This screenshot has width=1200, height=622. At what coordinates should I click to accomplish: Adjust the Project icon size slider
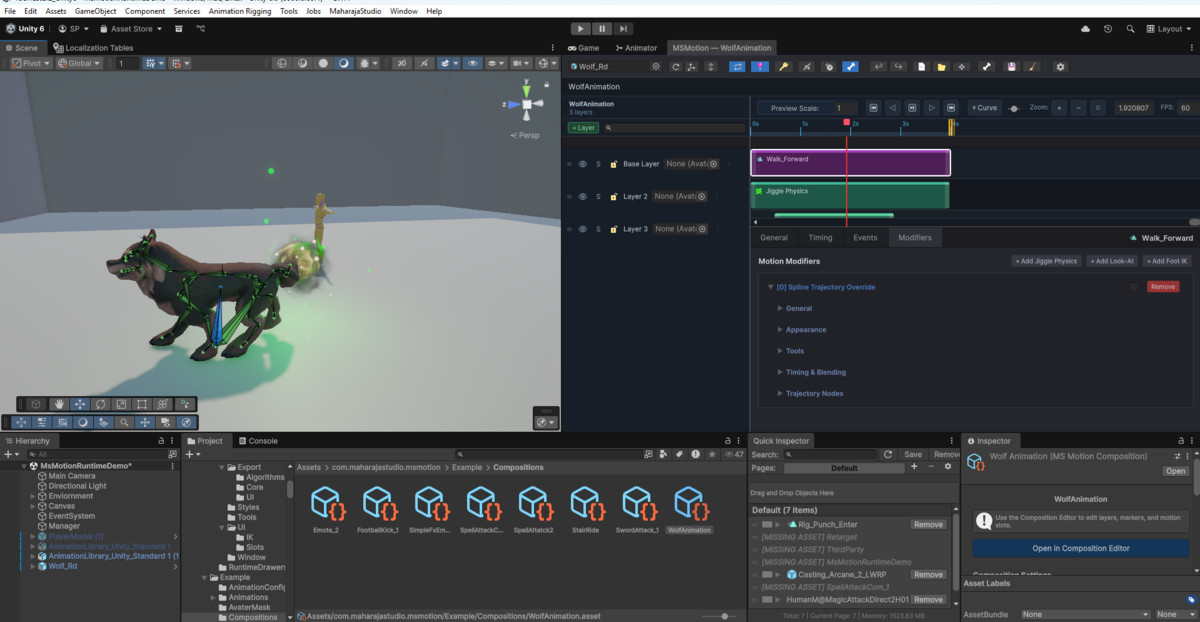[x=724, y=616]
